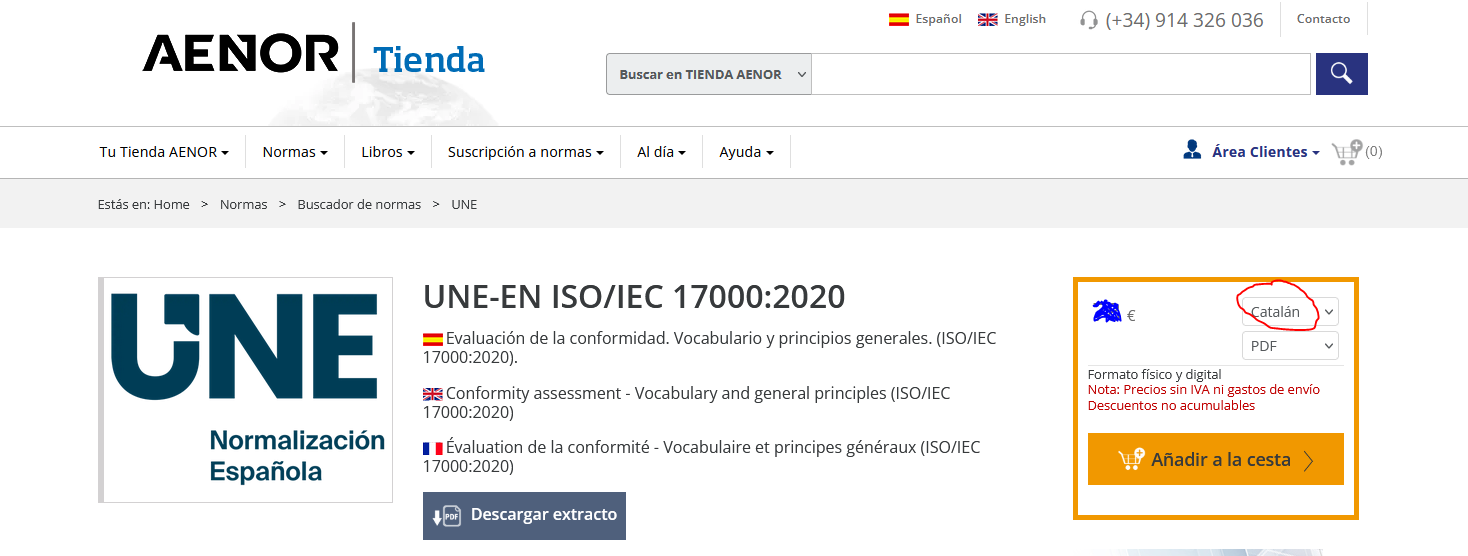Open the Suscripción a normas menu
The height and width of the screenshot is (556, 1468).
[526, 152]
